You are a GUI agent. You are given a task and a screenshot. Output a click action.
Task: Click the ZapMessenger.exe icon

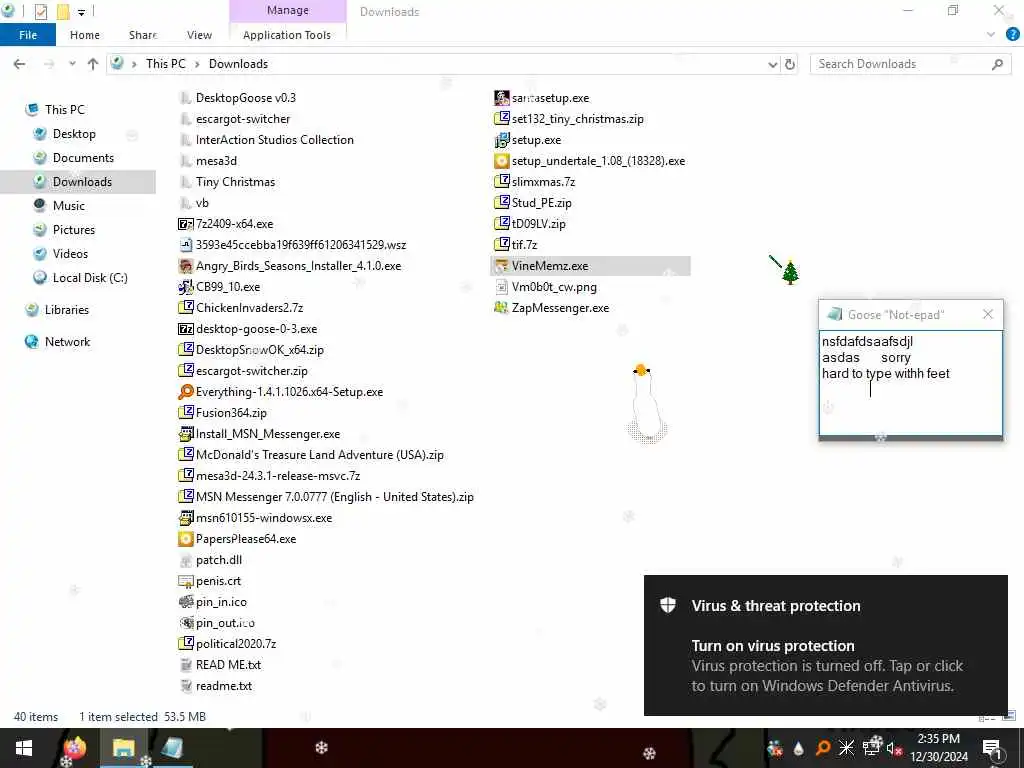(x=502, y=308)
